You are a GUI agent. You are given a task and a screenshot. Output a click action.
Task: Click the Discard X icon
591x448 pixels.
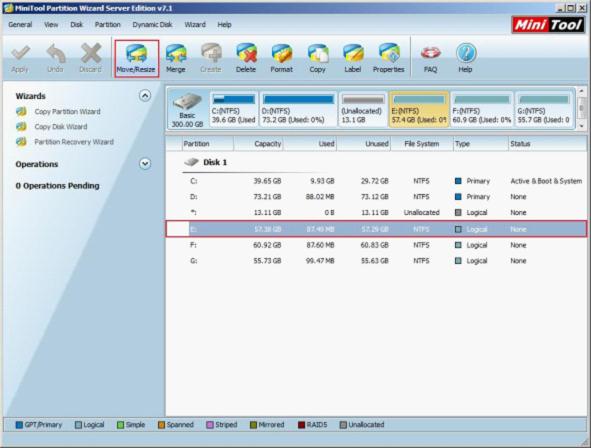coord(91,54)
